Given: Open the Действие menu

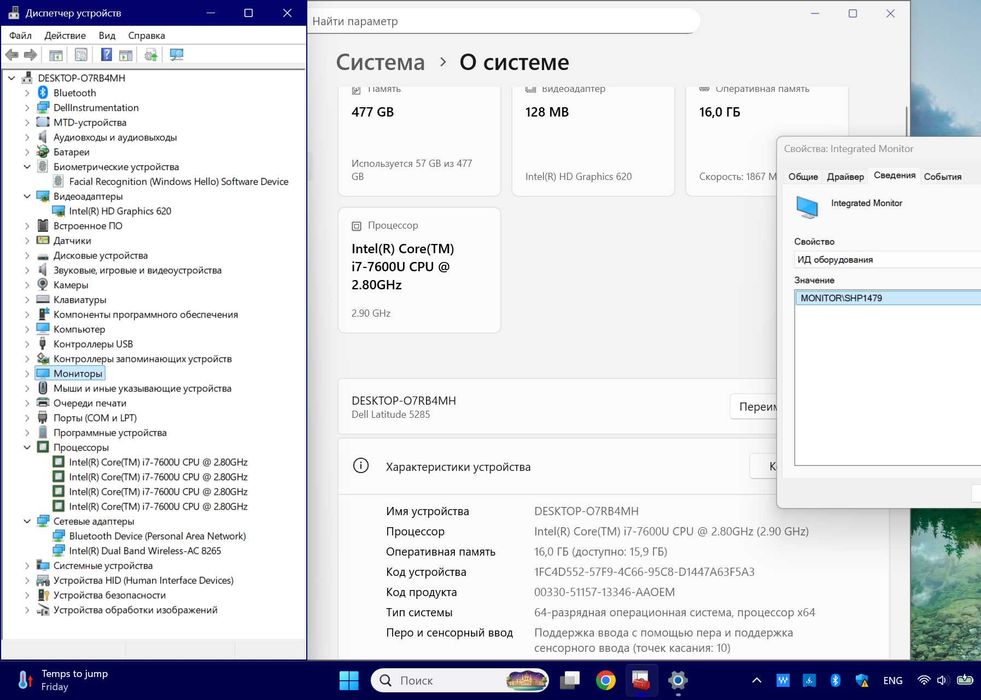Looking at the screenshot, I should point(65,36).
